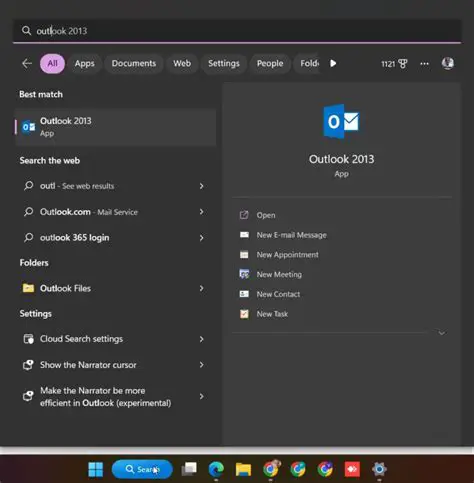The width and height of the screenshot is (474, 483).
Task: Click the Outlook Files folder icon
Action: tap(28, 288)
